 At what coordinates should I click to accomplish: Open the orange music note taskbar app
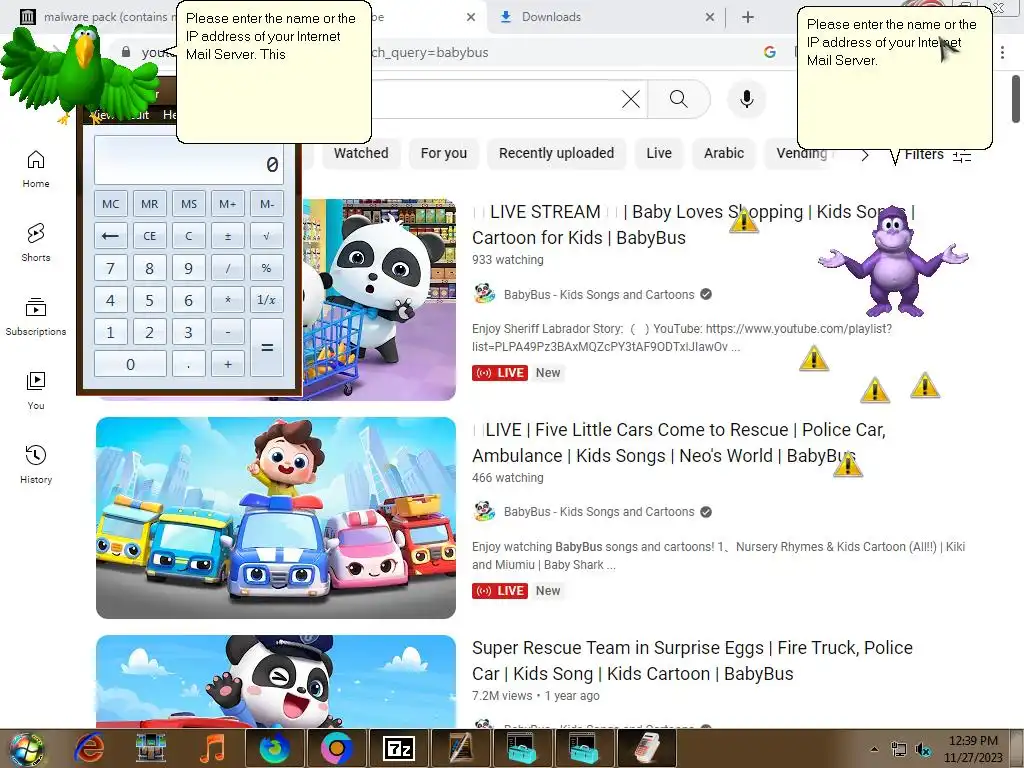pos(212,749)
